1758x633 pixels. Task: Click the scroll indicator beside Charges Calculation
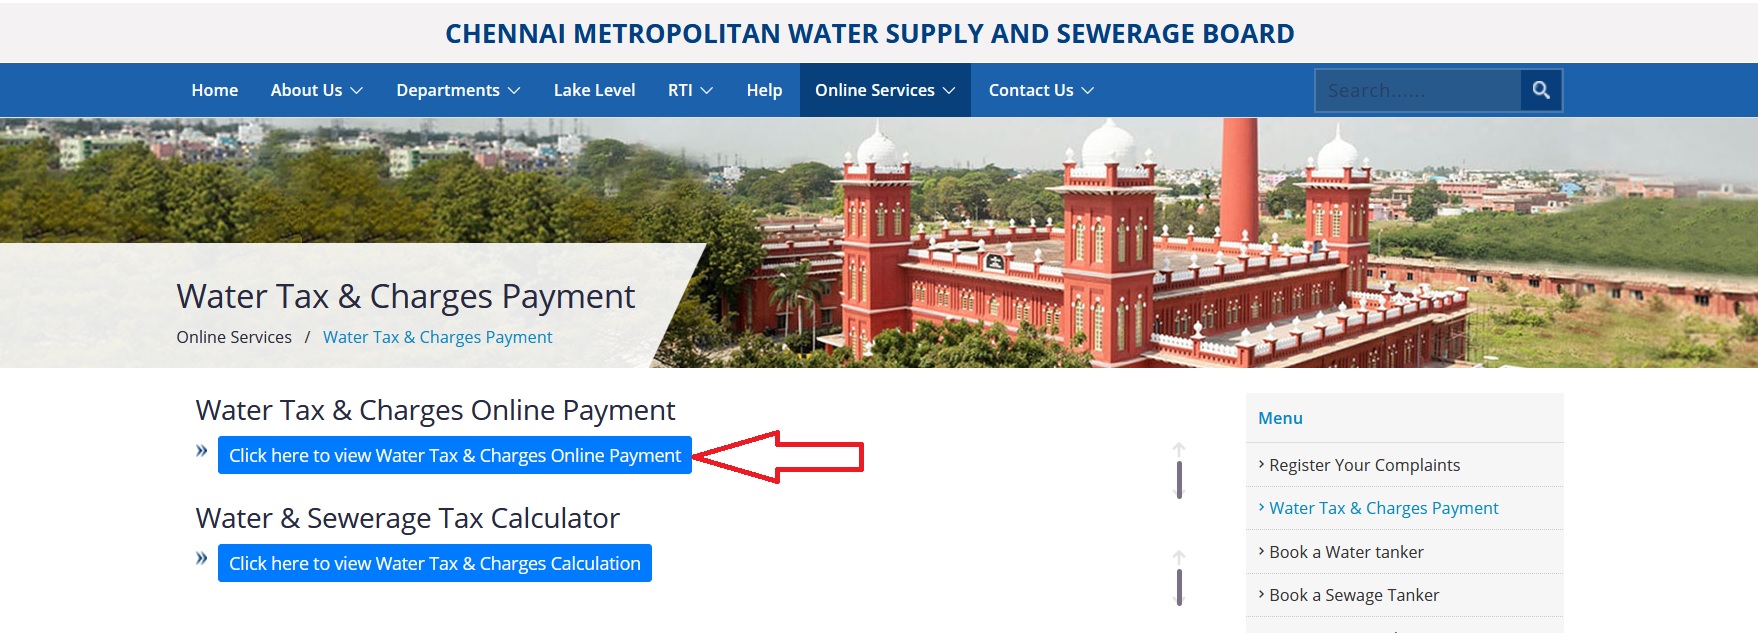(x=1179, y=578)
